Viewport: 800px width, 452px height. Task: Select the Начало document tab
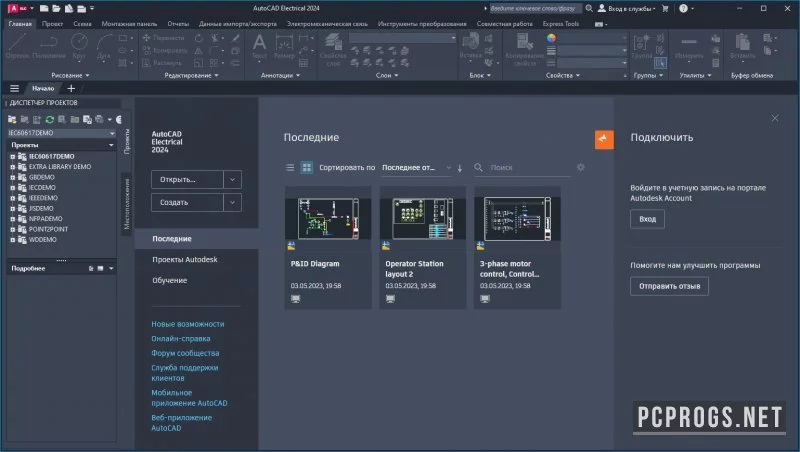[43, 88]
